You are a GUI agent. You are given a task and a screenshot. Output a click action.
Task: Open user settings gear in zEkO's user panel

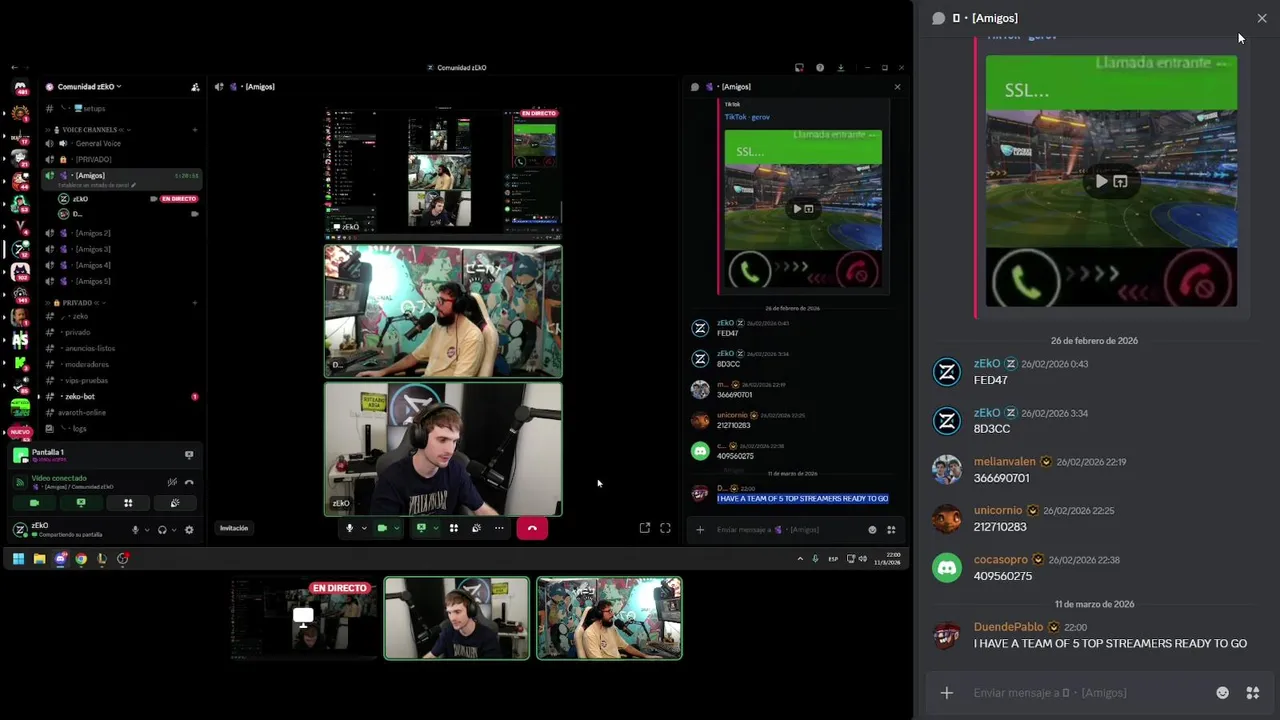189,529
